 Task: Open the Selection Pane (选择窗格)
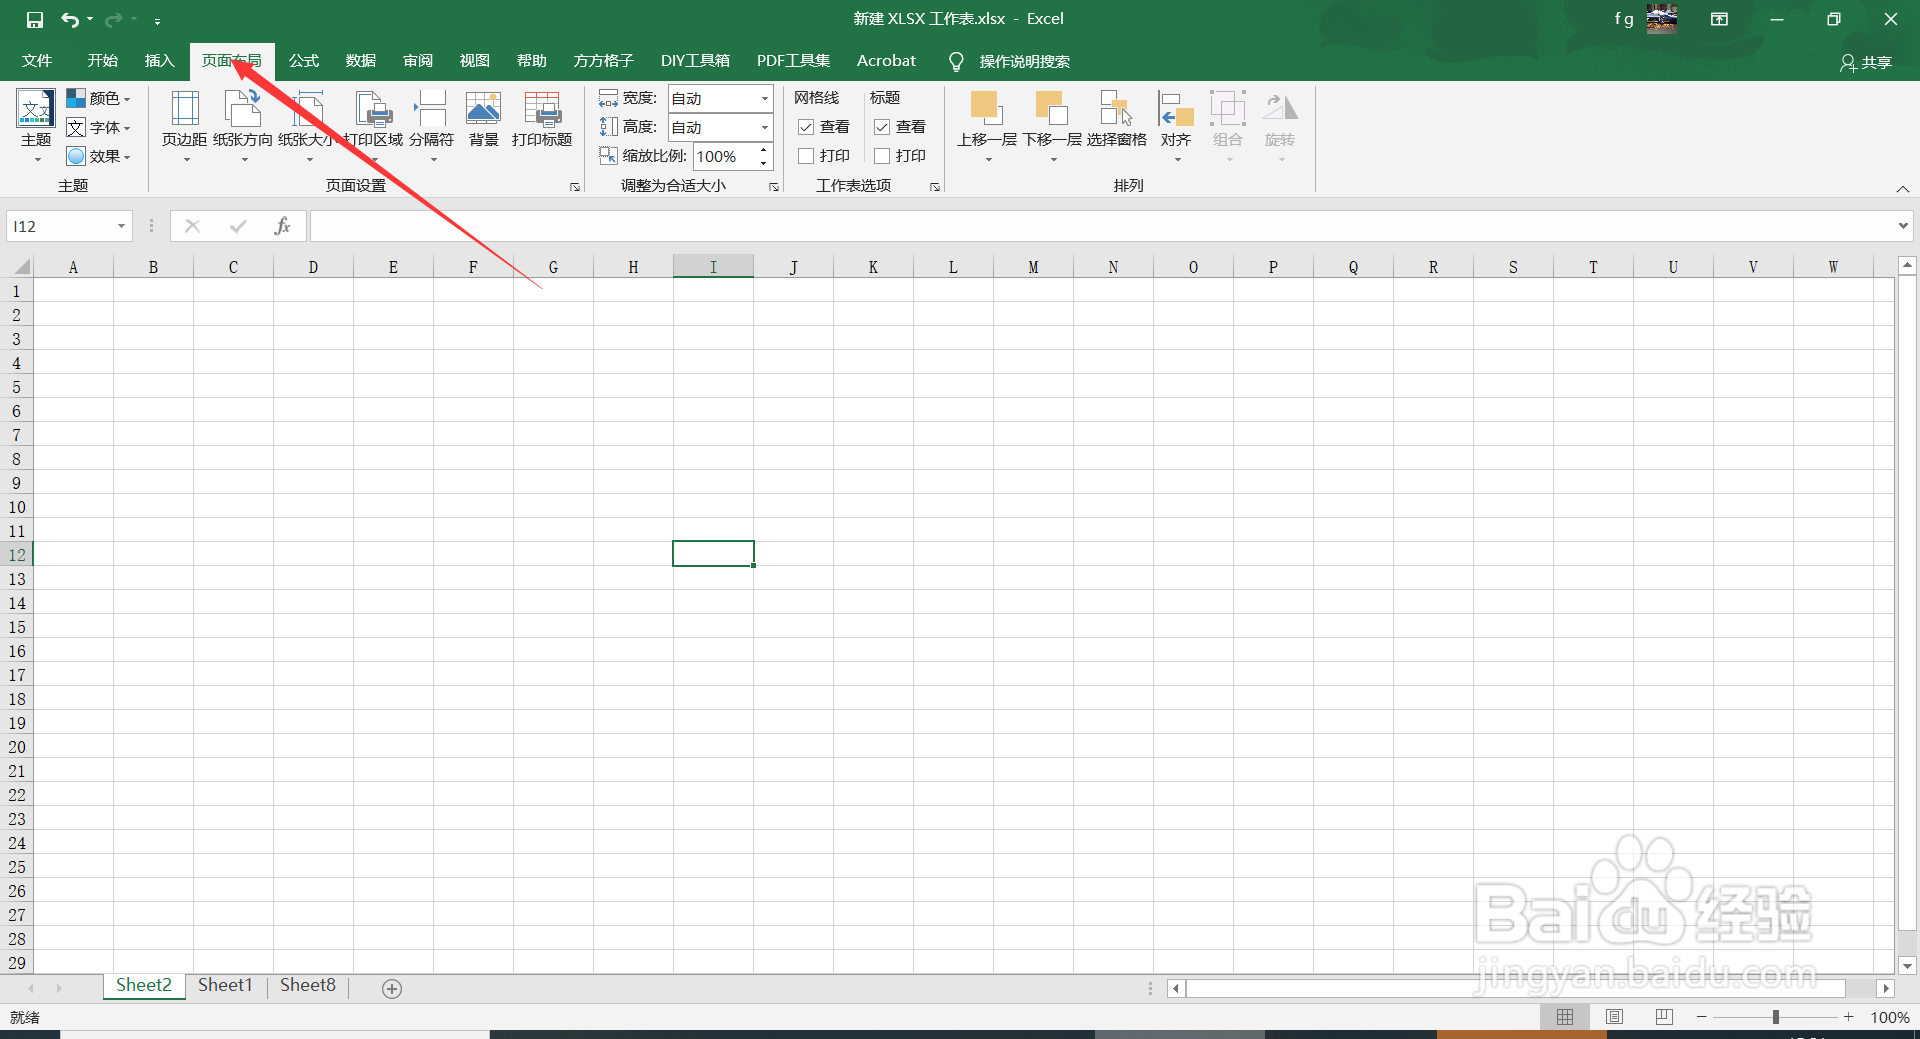(1117, 120)
